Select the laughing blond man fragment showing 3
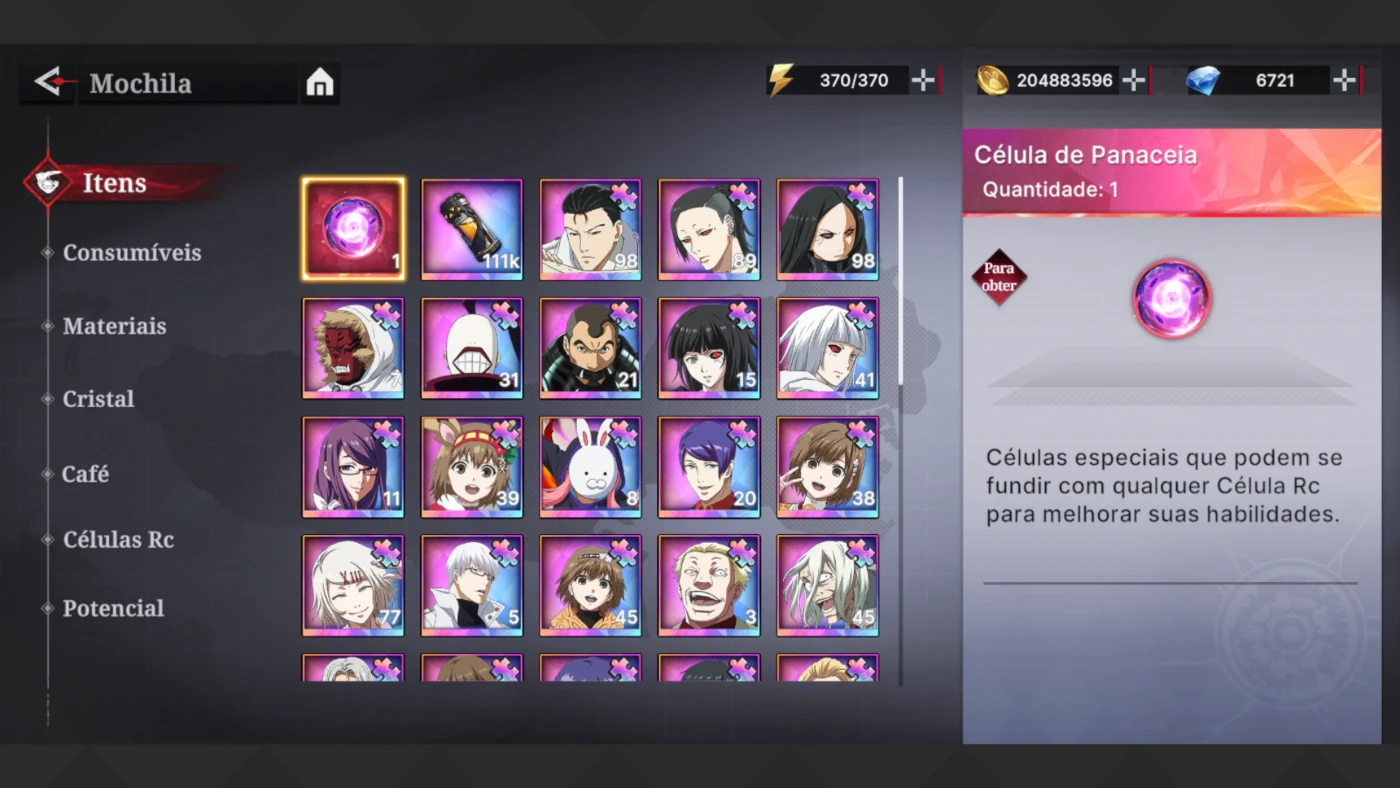This screenshot has width=1400, height=788. click(709, 585)
